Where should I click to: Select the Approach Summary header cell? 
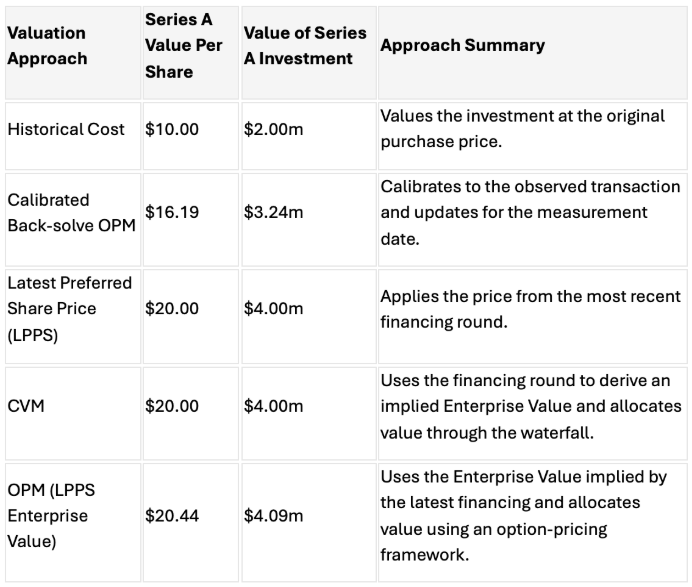tap(533, 53)
